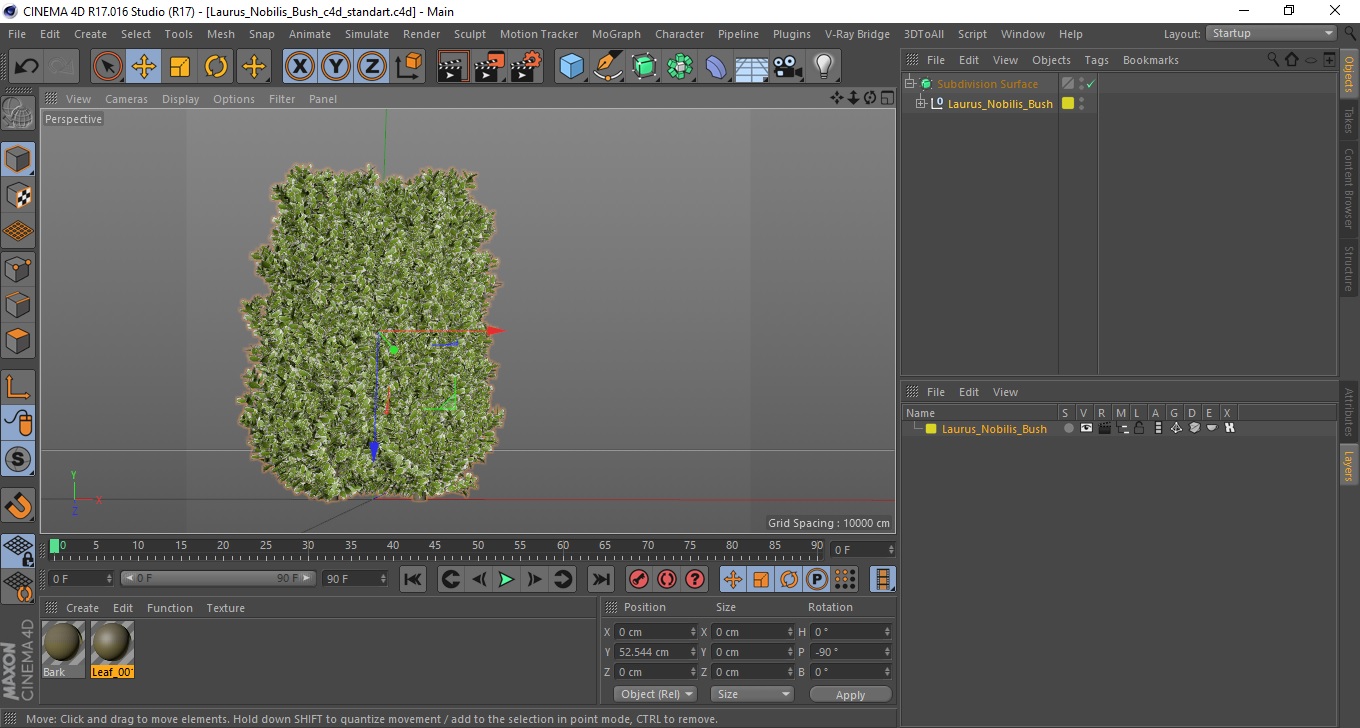Screen dimensions: 1360x728
Task: Expand Laurus_Nobilis_Bush object tree node
Action: [x=921, y=103]
